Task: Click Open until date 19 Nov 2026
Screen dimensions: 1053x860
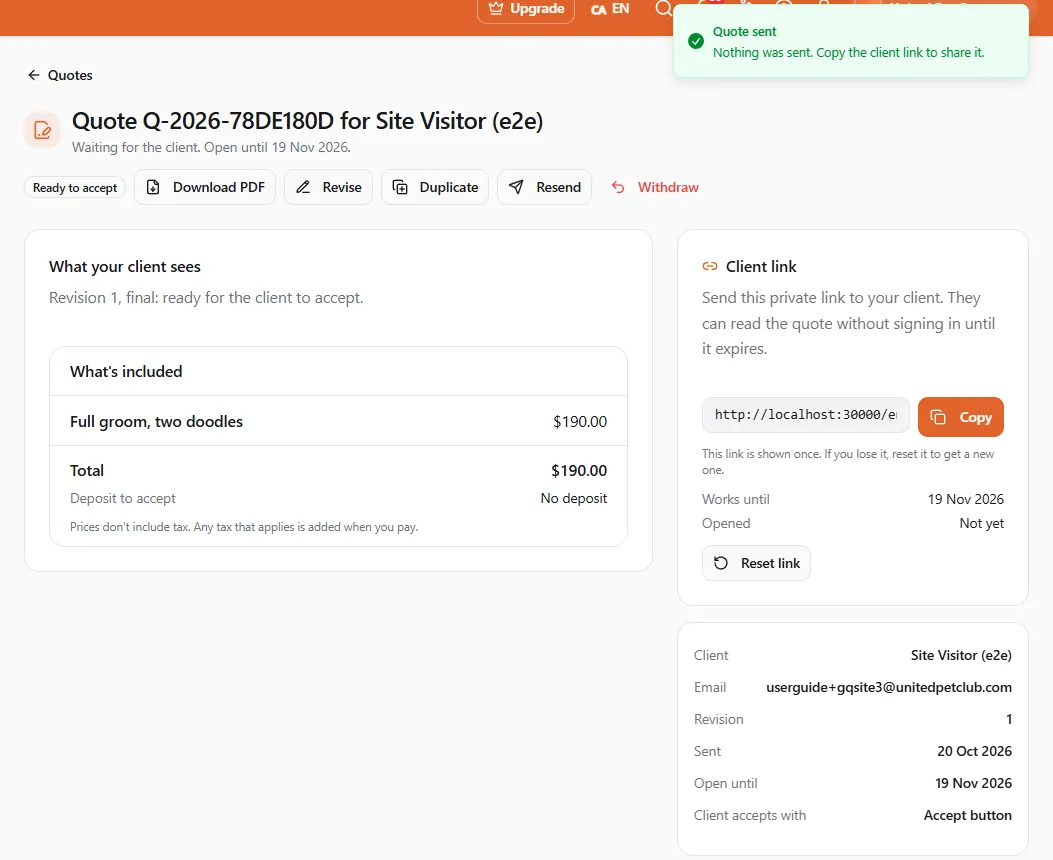Action: coord(973,783)
